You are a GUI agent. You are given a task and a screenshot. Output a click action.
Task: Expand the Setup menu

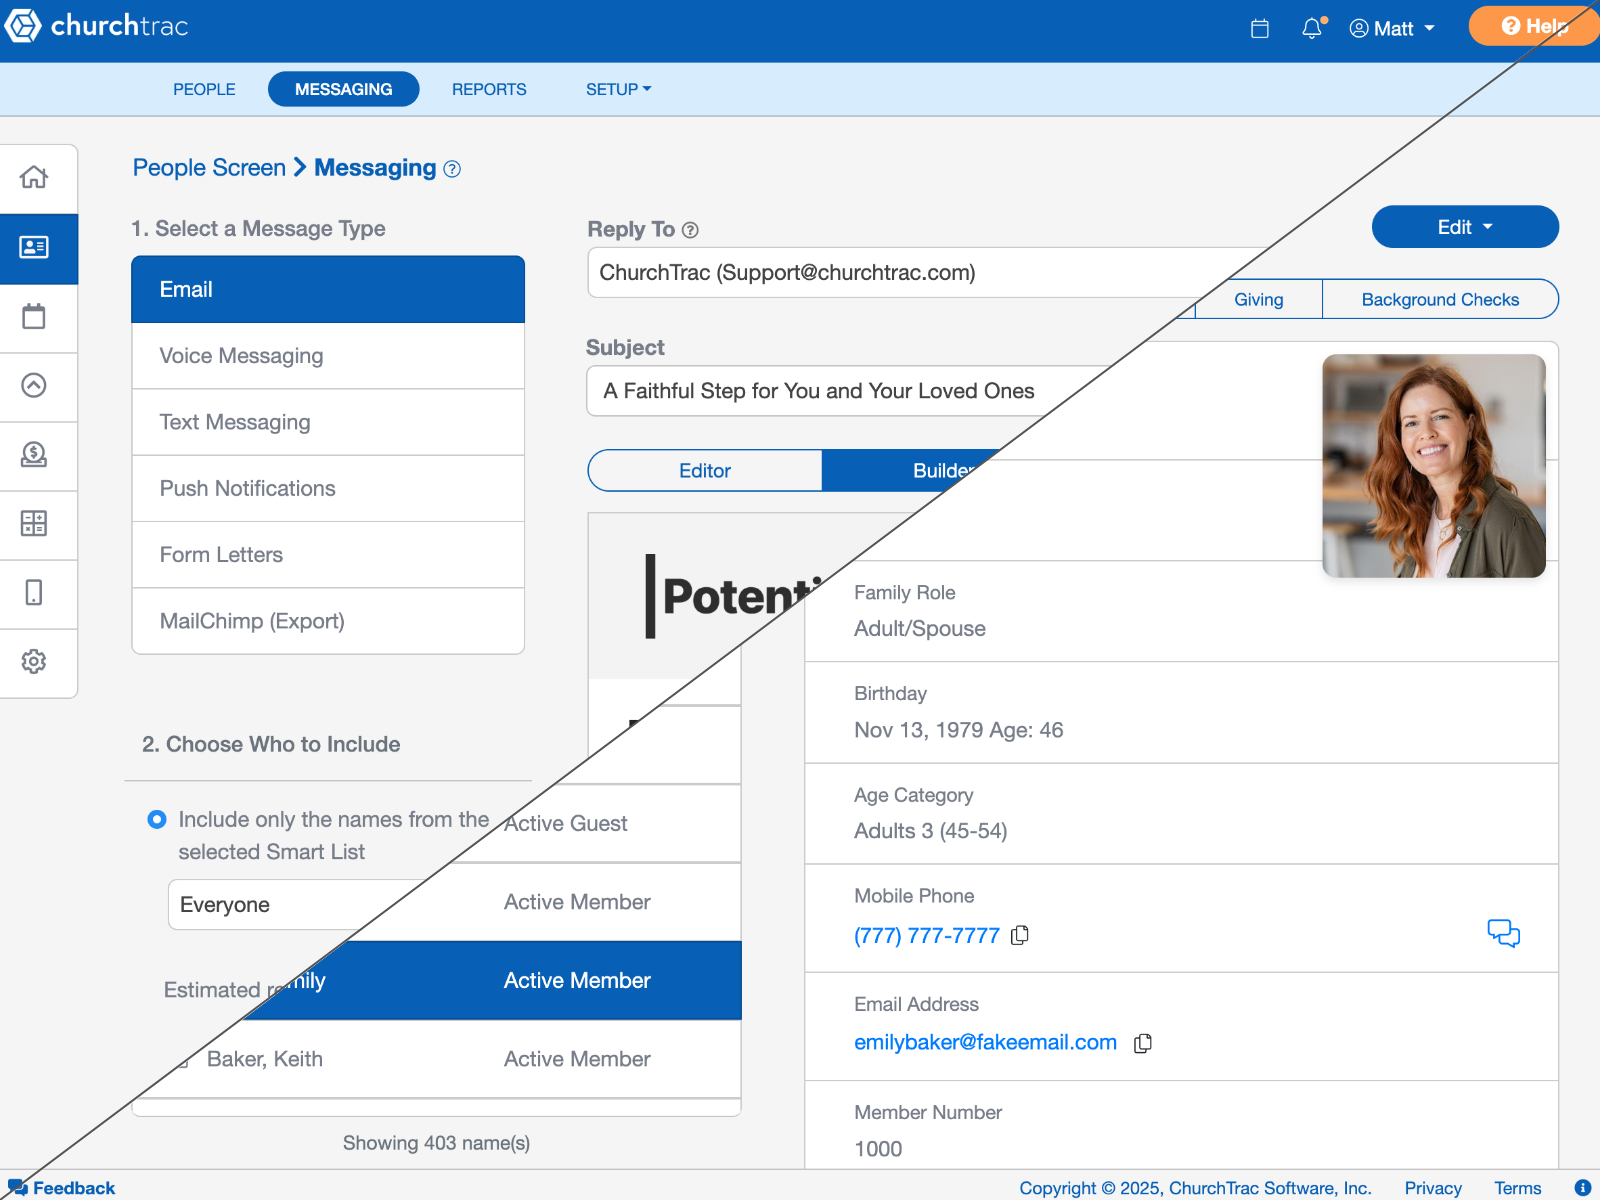618,89
